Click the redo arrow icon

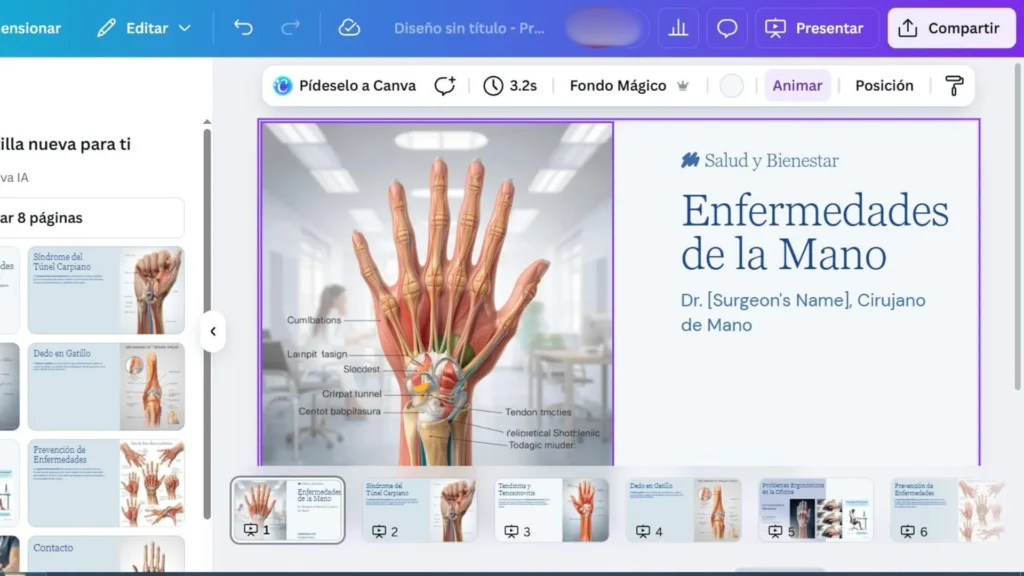pyautogui.click(x=291, y=28)
